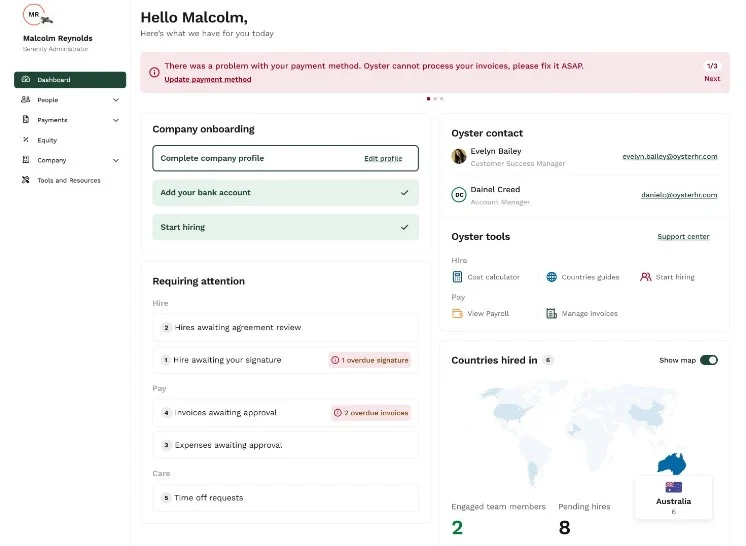Image resolution: width=746 pixels, height=546 pixels.
Task: Click Edit profile link
Action: tap(383, 158)
